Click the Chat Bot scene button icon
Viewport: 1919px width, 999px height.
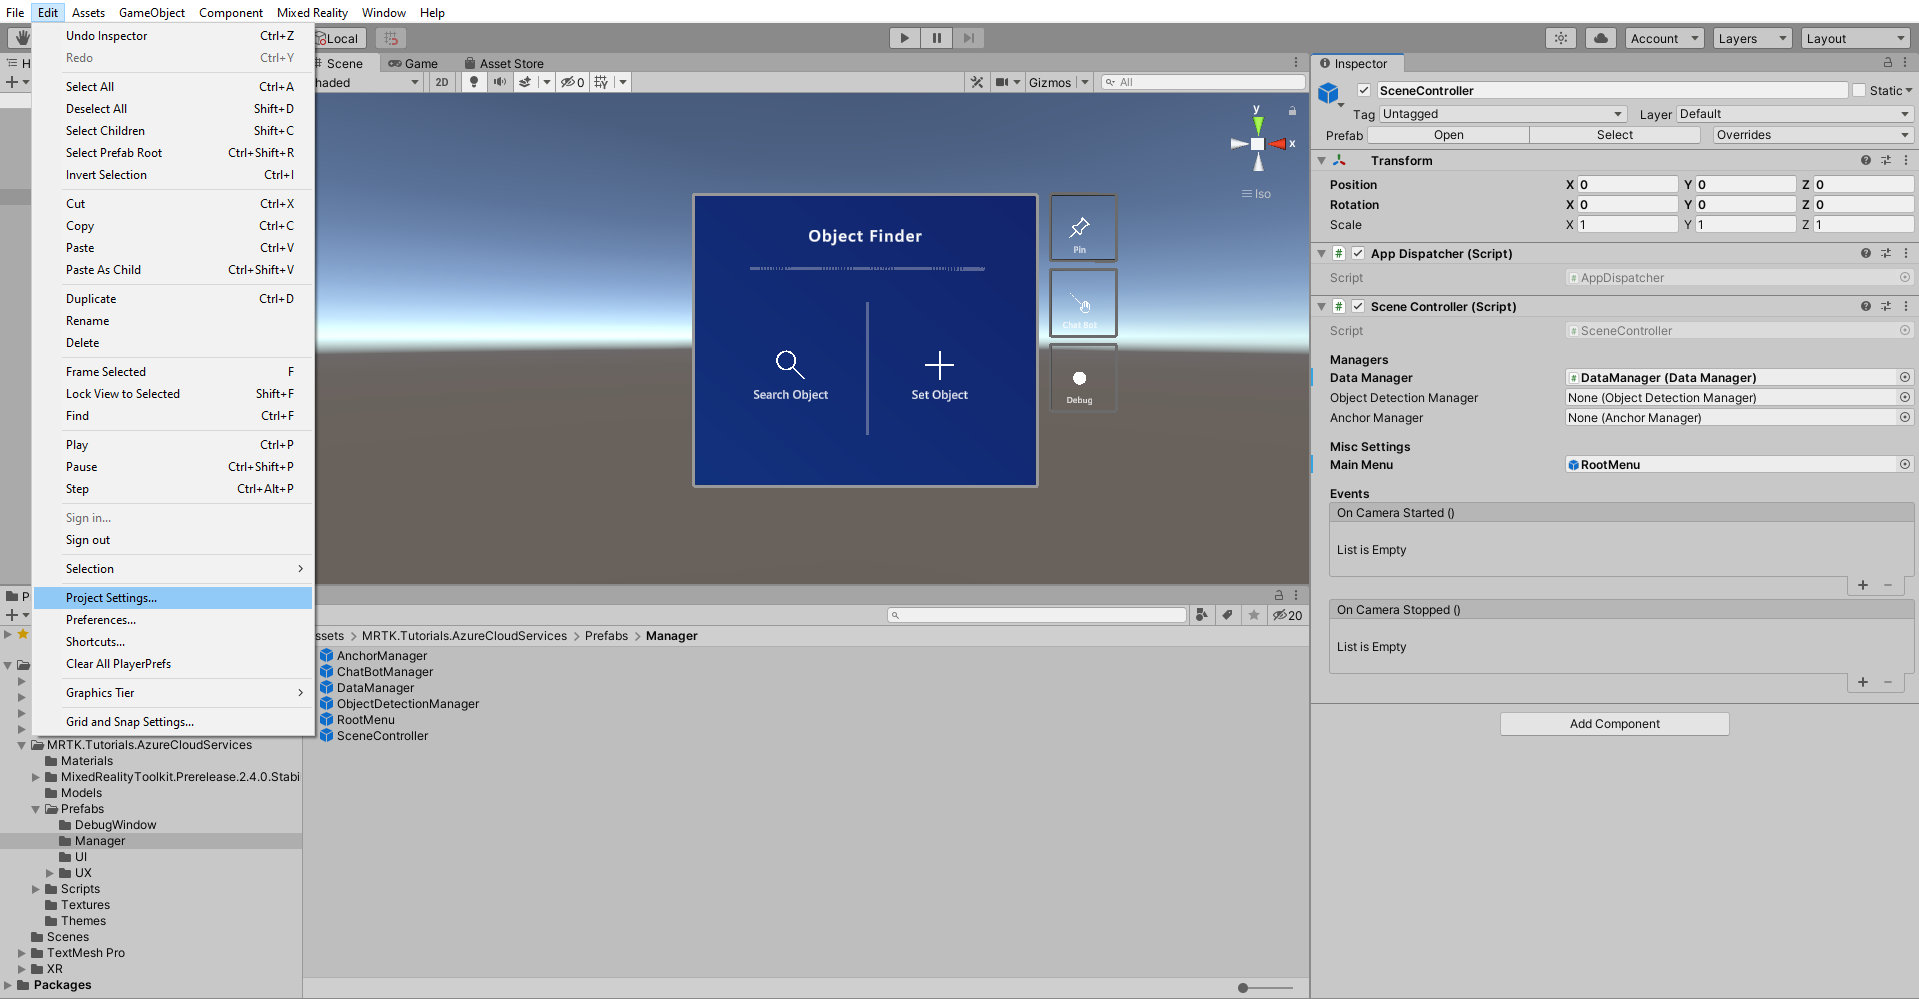1082,302
